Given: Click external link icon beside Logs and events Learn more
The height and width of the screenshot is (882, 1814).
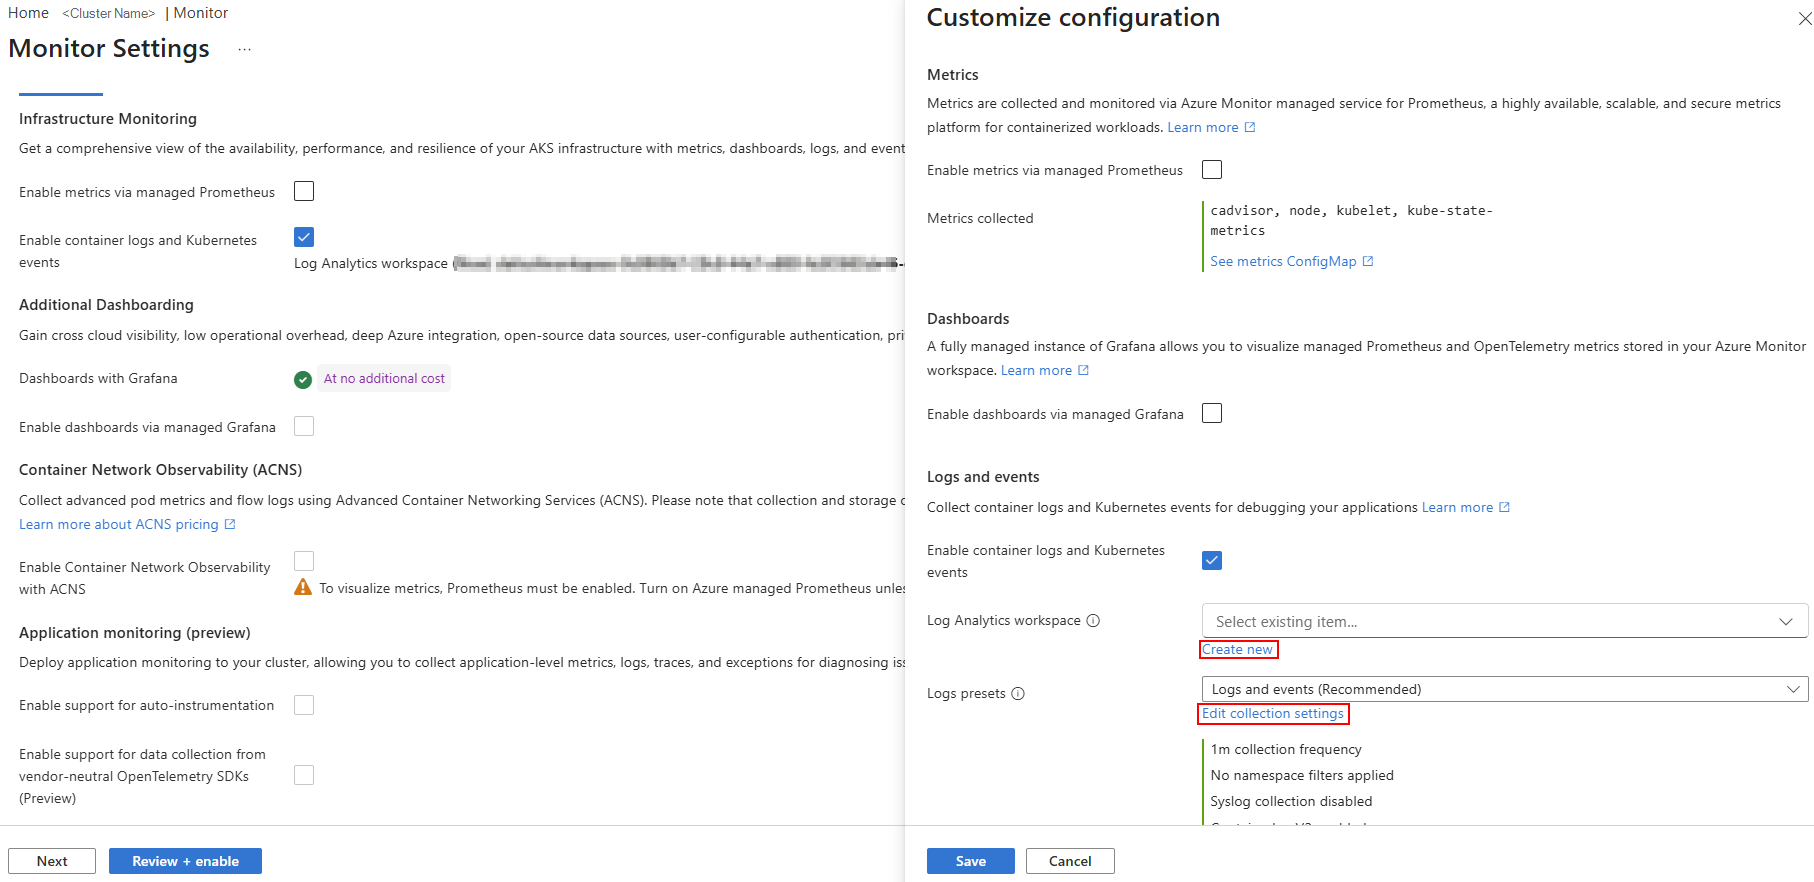Looking at the screenshot, I should [1504, 507].
